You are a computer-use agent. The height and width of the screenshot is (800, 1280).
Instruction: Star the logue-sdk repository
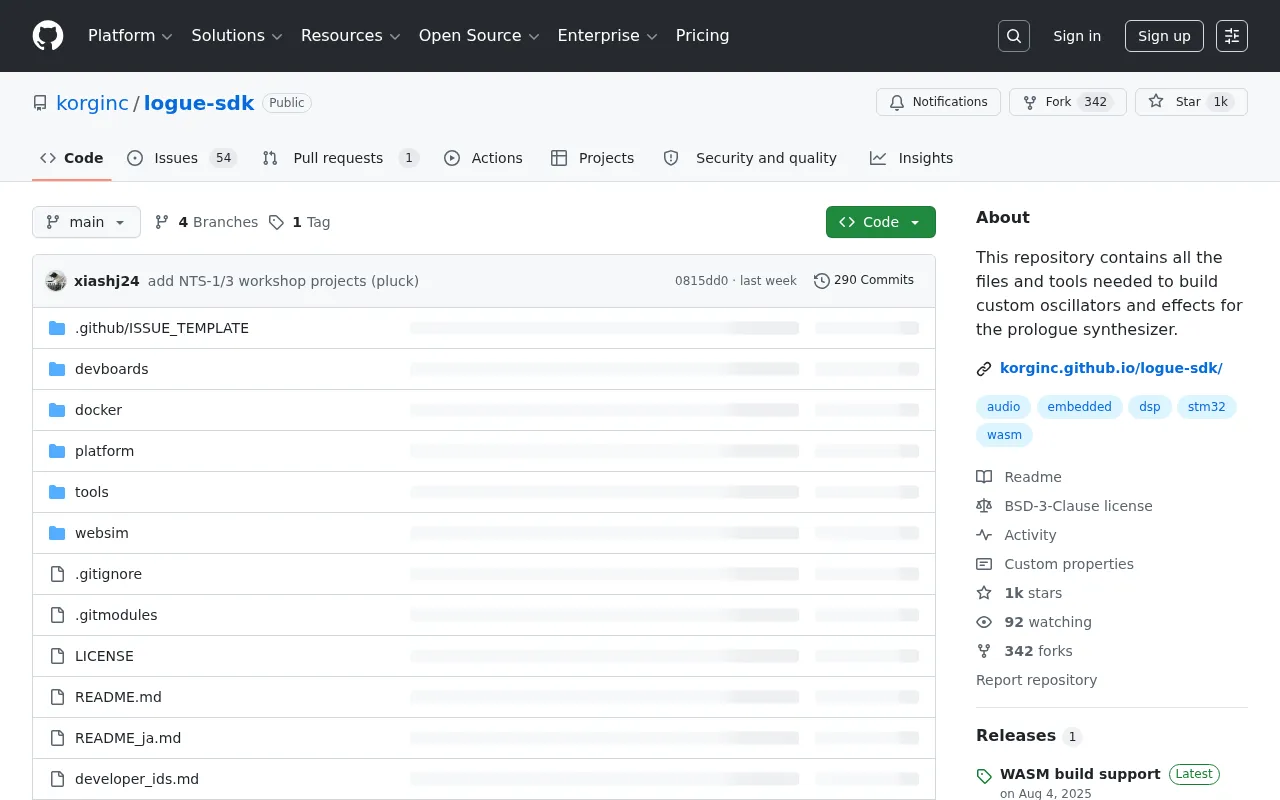(1191, 102)
